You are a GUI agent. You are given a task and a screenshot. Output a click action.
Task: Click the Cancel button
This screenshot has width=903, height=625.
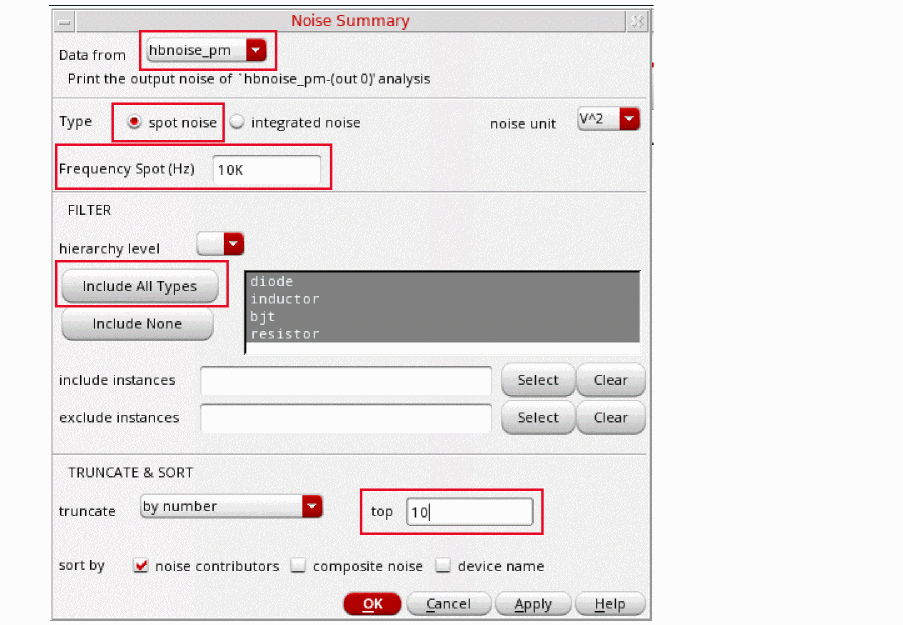tap(449, 604)
